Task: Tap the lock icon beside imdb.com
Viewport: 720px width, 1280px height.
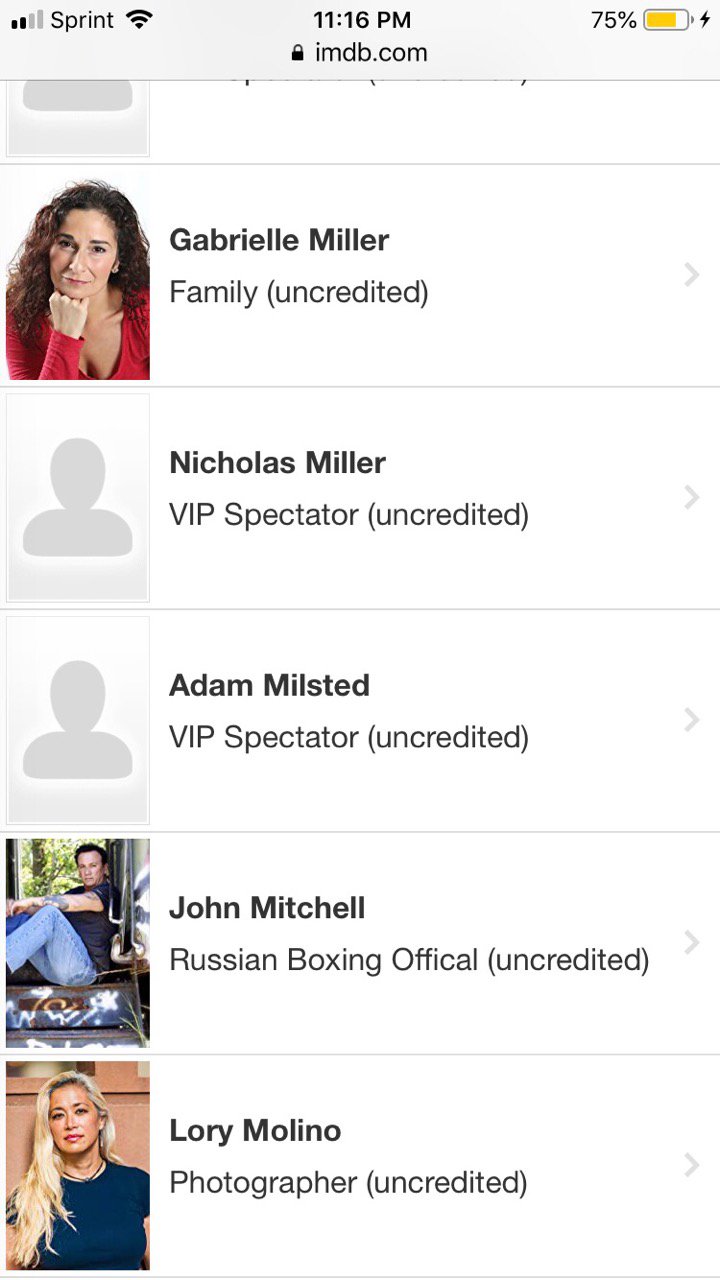Action: pos(297,53)
